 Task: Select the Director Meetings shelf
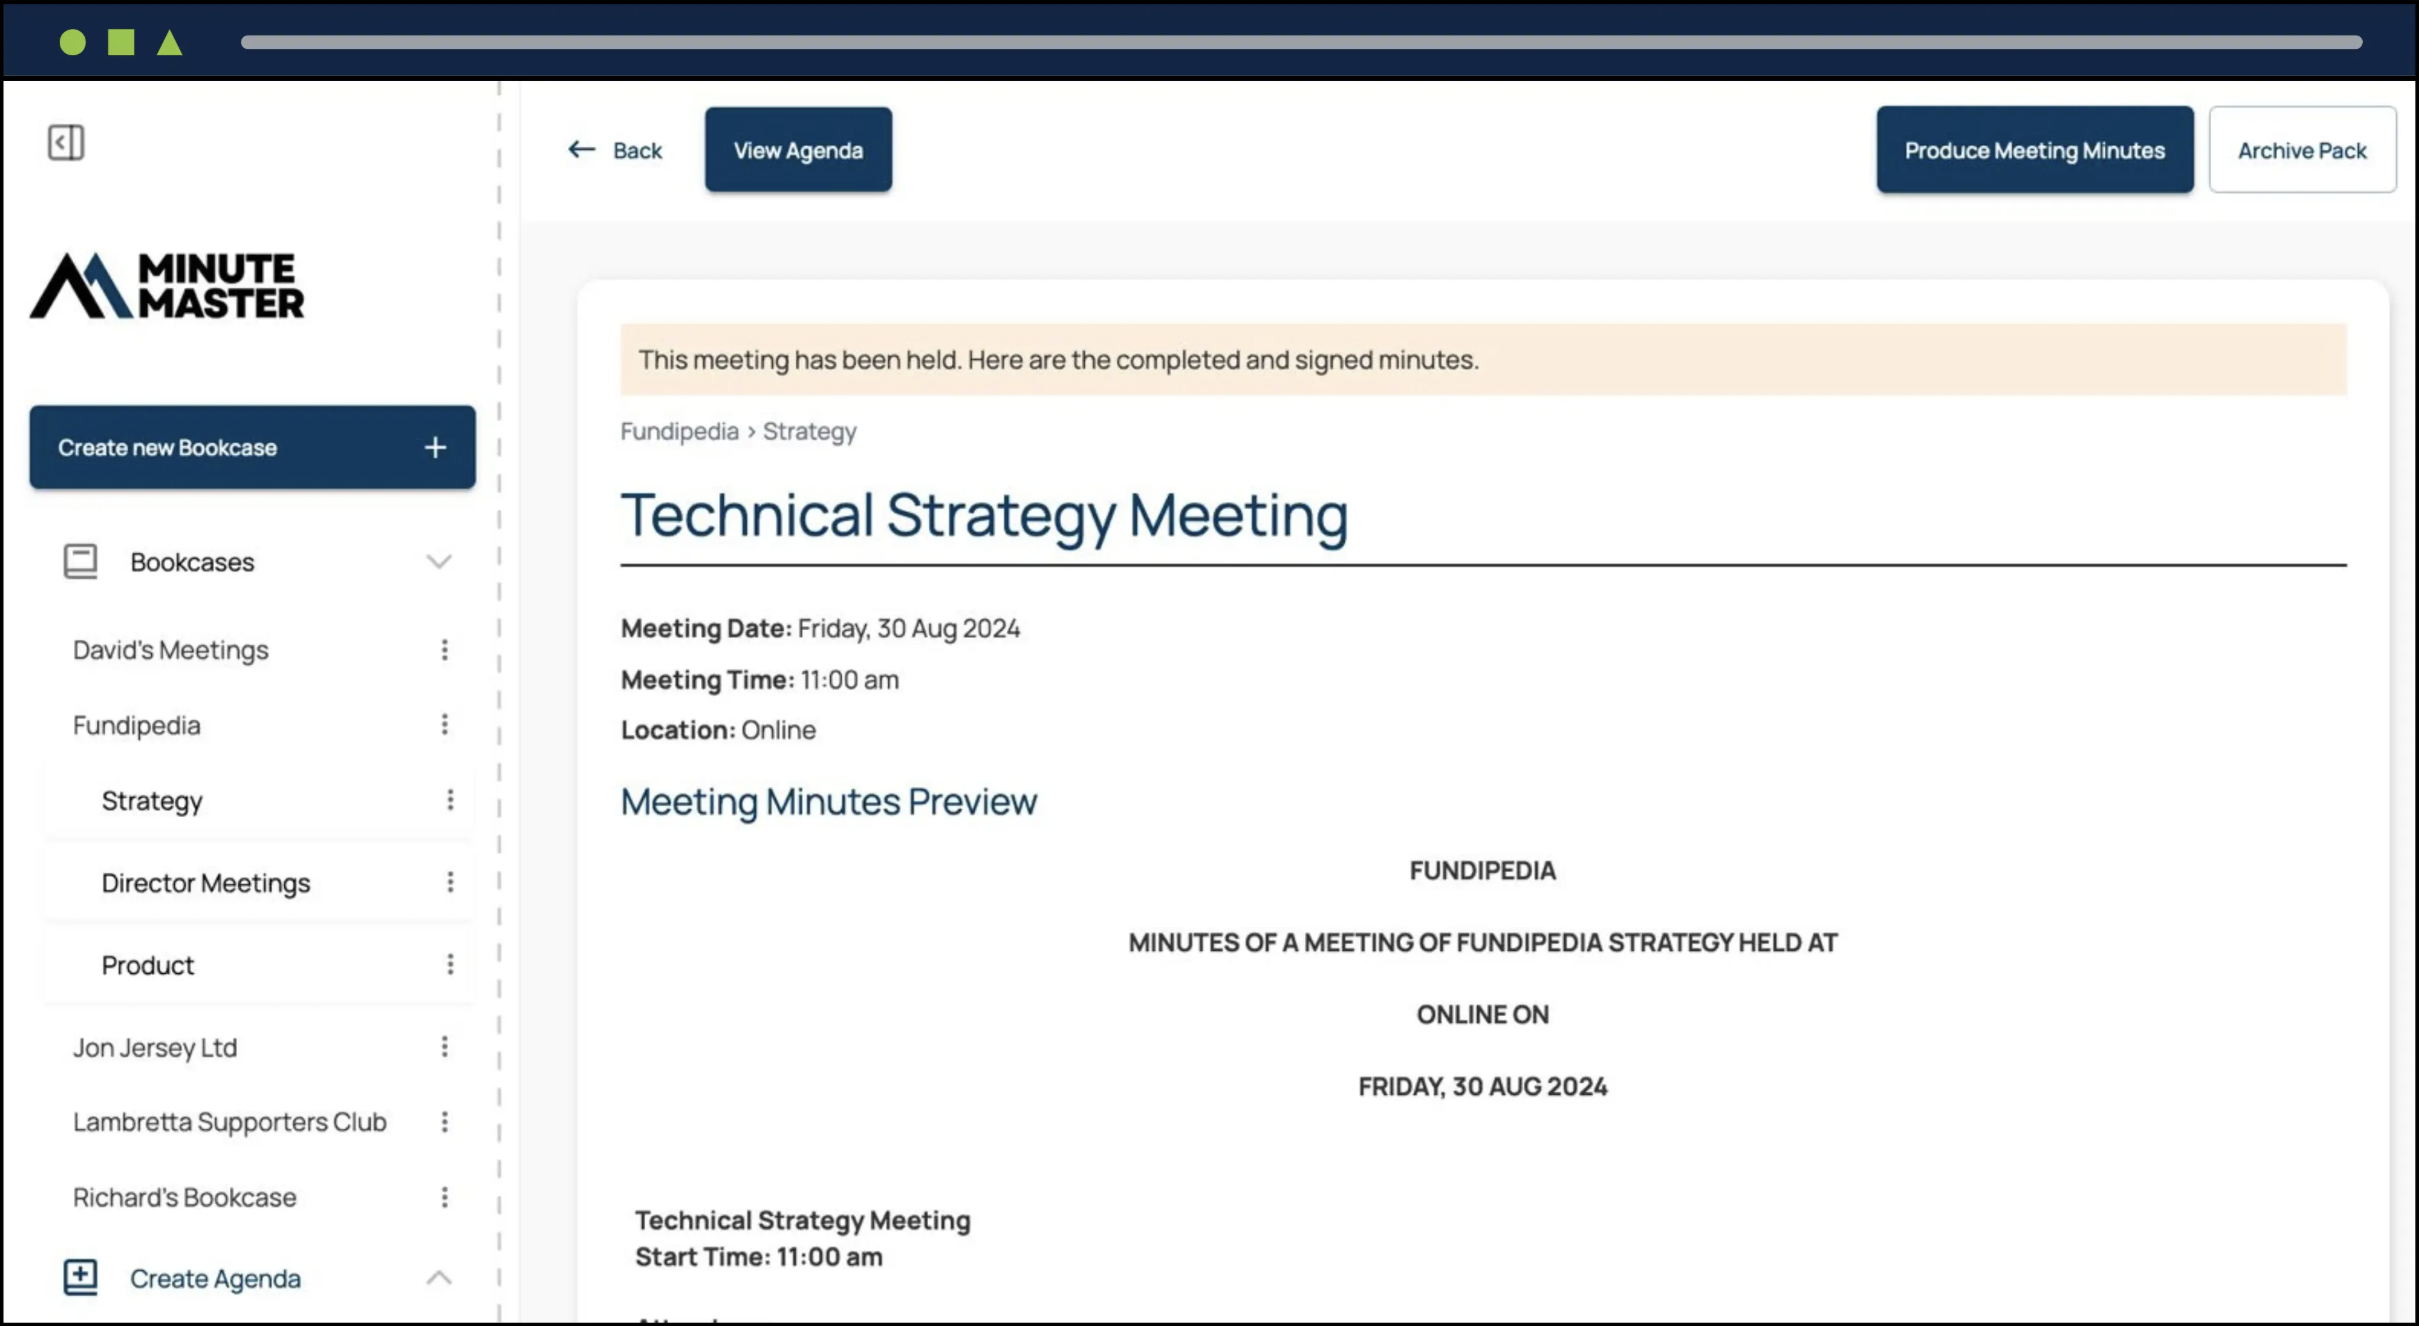[206, 883]
